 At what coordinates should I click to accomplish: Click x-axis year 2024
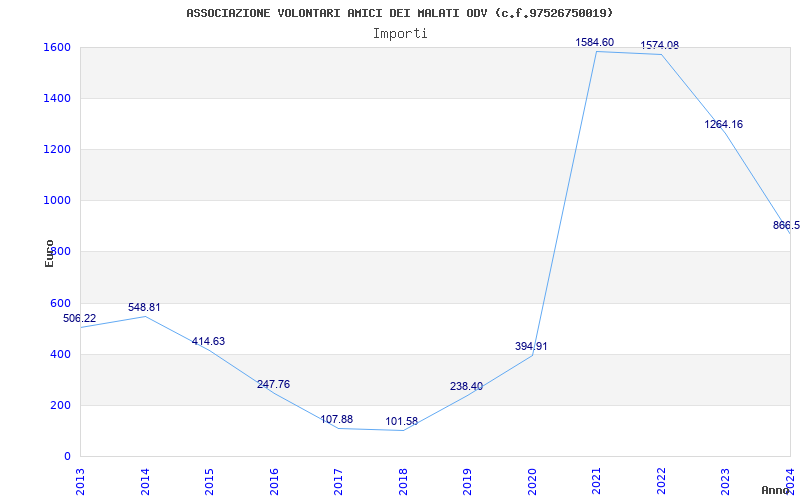click(790, 481)
